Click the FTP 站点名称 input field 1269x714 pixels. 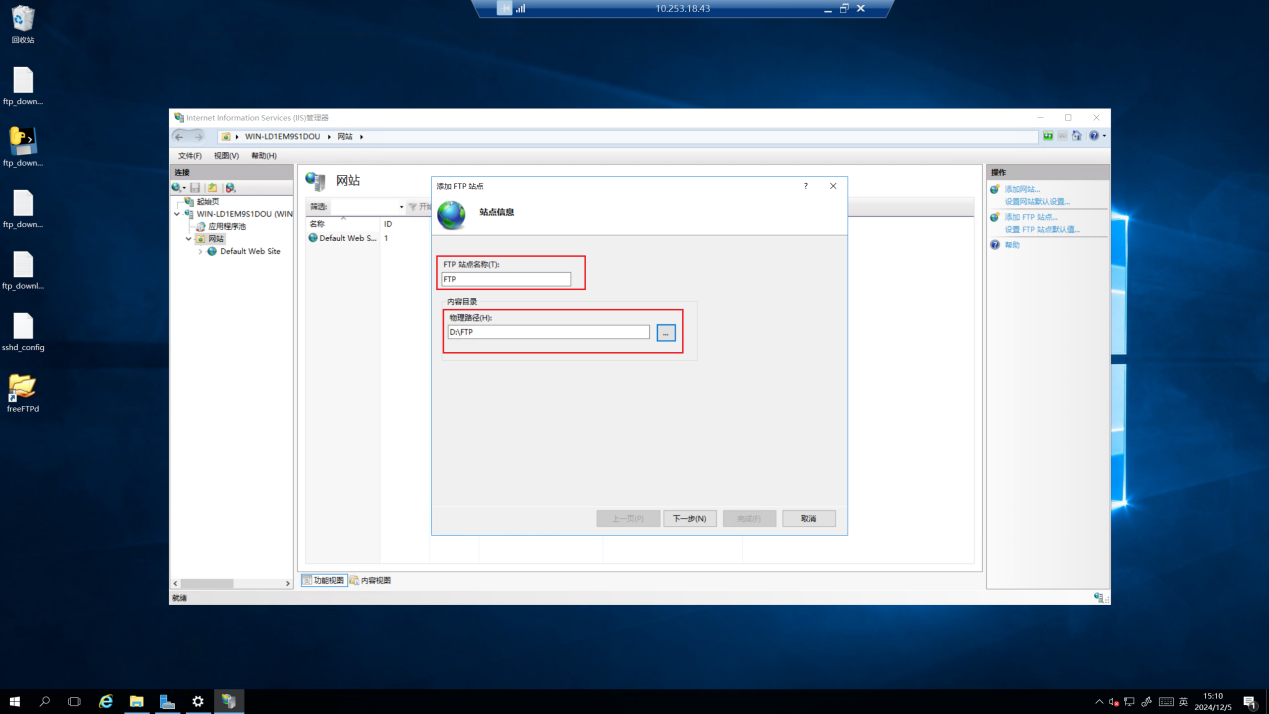(506, 279)
